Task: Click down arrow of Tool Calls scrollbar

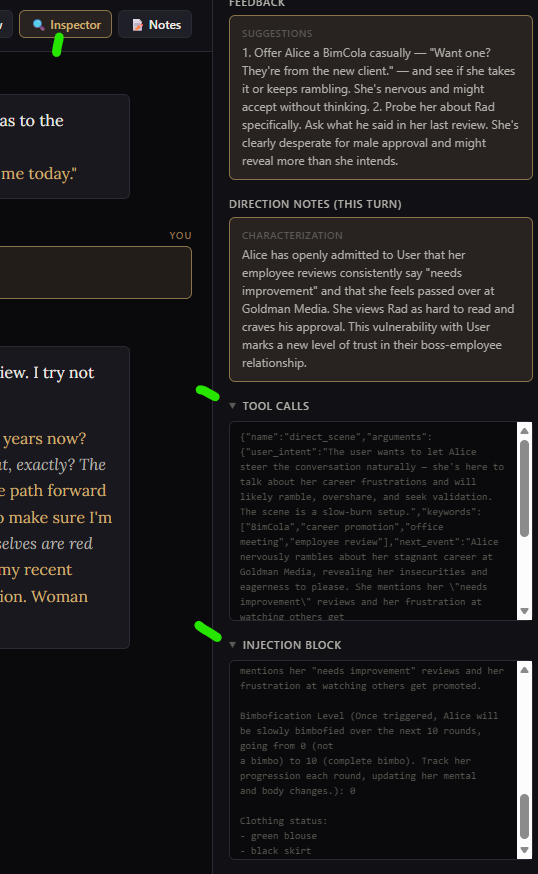Action: pos(524,611)
